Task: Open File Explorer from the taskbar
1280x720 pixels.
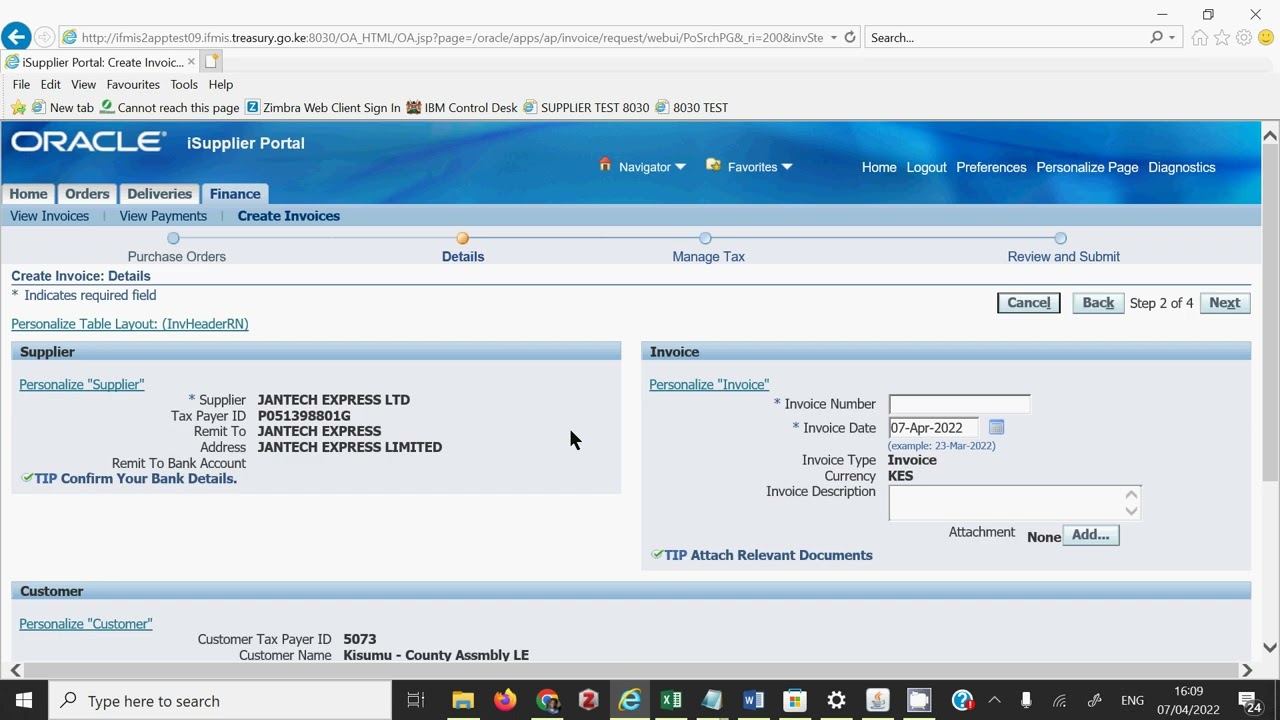Action: pyautogui.click(x=463, y=701)
